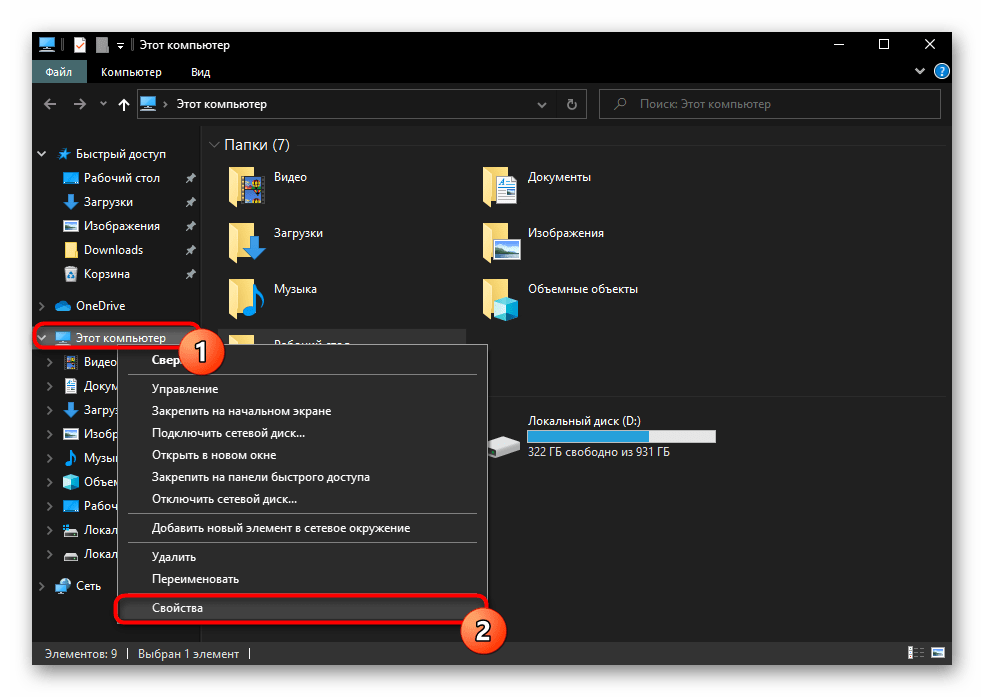Open the Вид ribbon tab

point(200,72)
